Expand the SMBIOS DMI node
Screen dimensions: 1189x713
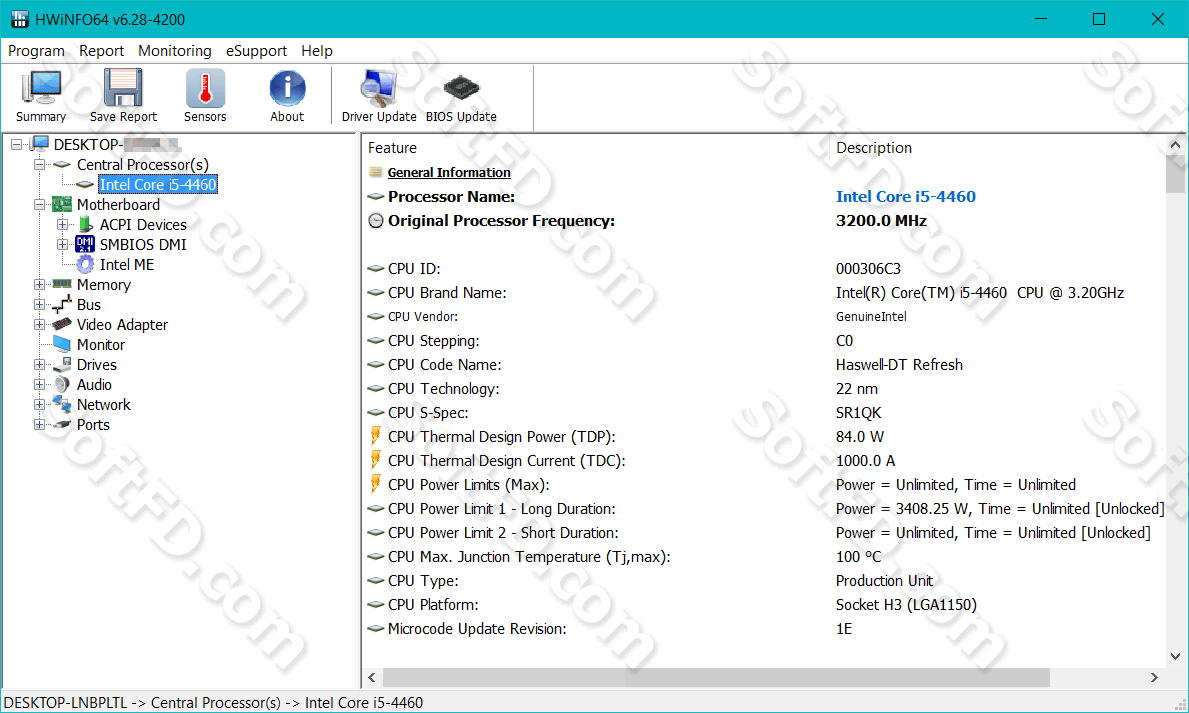click(63, 244)
